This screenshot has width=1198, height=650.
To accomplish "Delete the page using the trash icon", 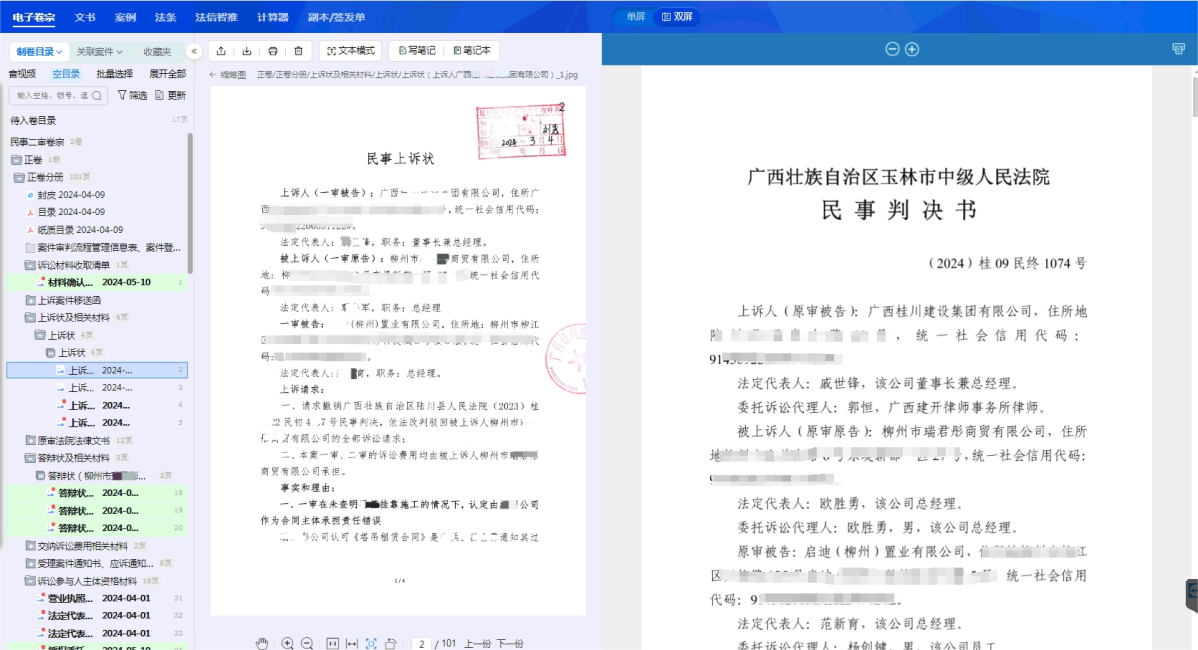I will [298, 51].
